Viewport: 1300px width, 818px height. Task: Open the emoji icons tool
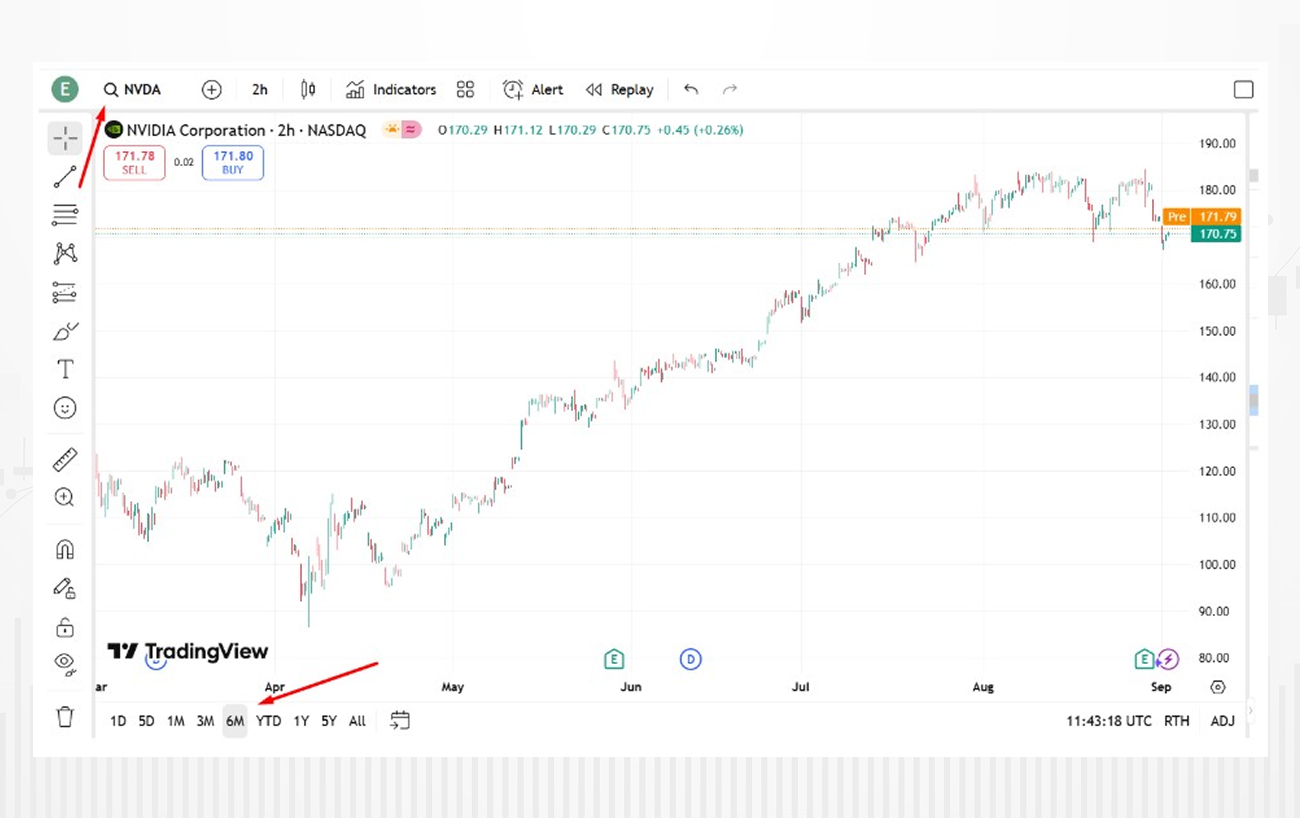[65, 408]
